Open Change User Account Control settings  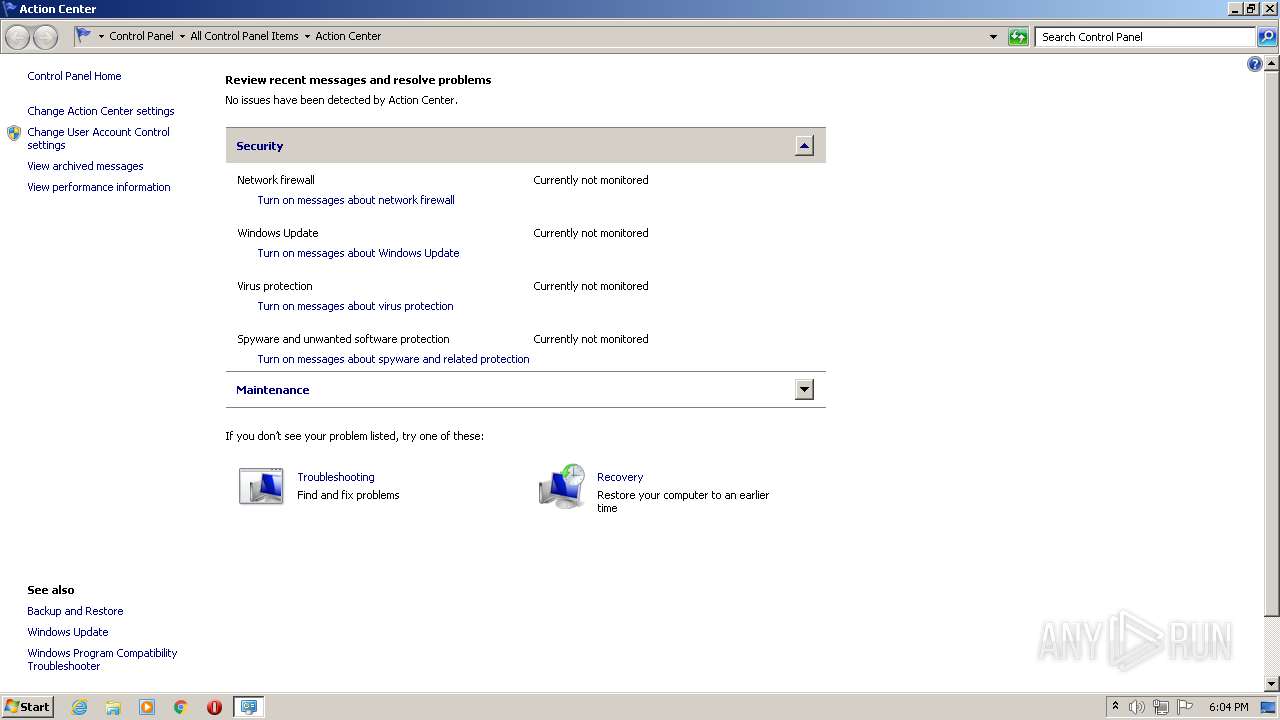tap(98, 138)
